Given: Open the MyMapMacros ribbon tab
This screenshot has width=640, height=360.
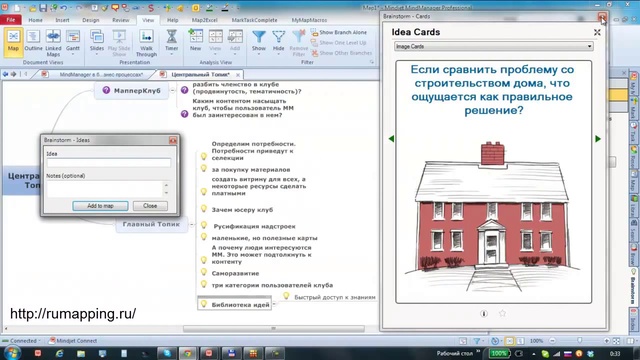Looking at the screenshot, I should 309,20.
